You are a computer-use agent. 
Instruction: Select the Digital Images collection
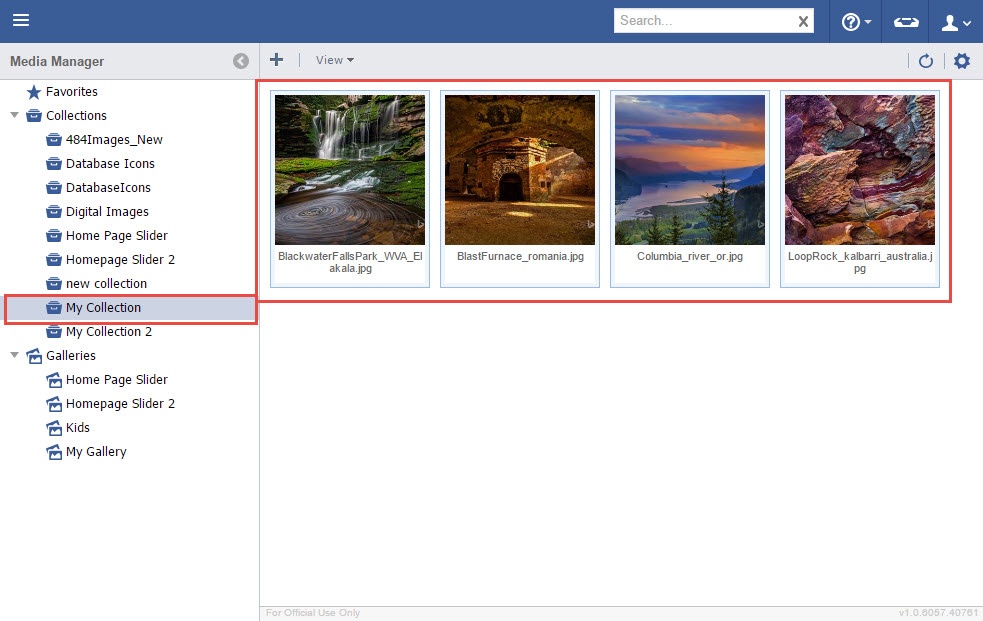coord(106,212)
